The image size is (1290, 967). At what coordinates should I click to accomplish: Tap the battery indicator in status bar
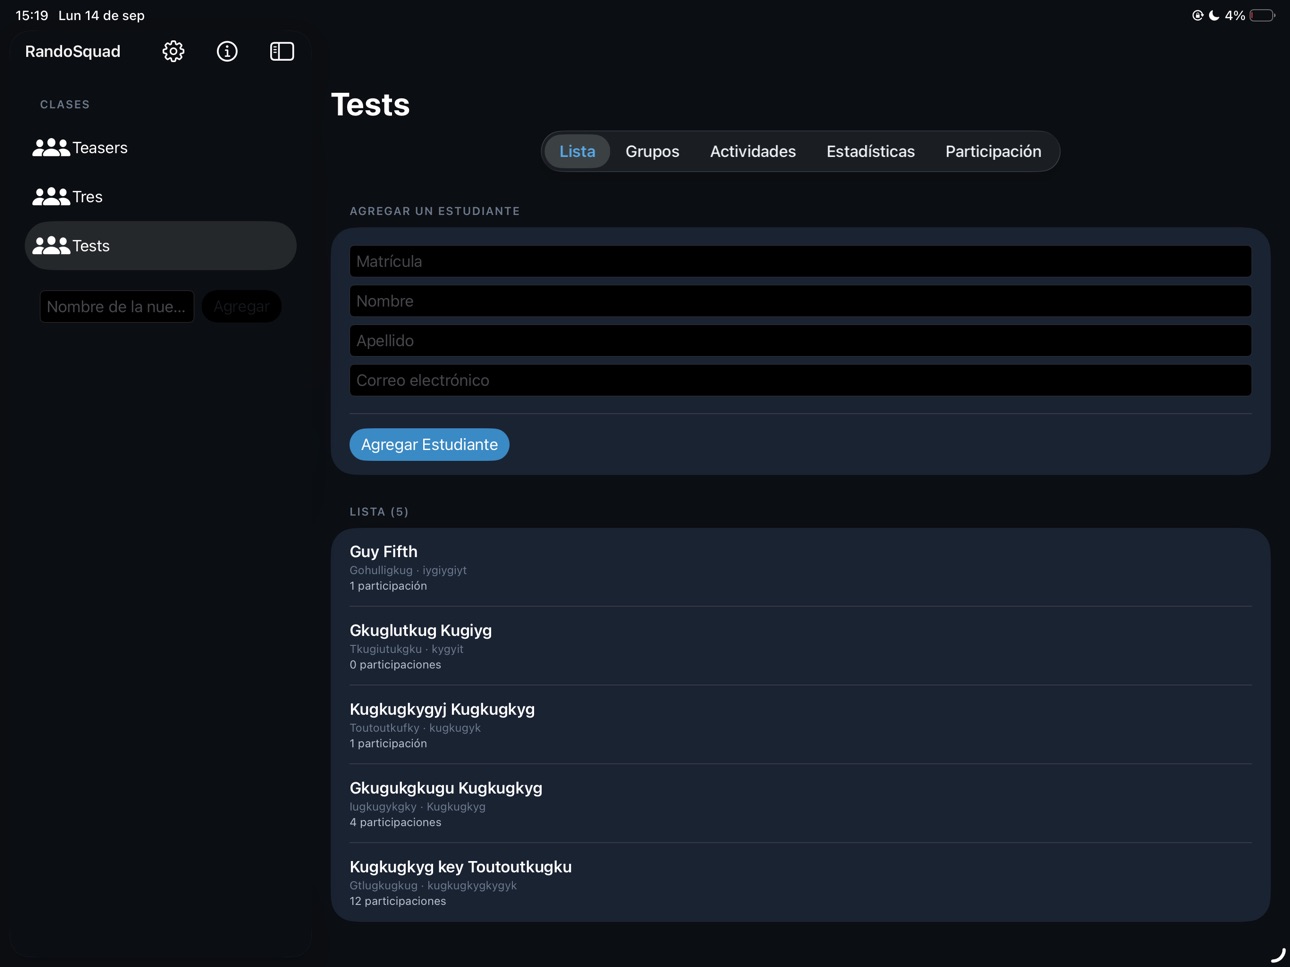coord(1263,16)
